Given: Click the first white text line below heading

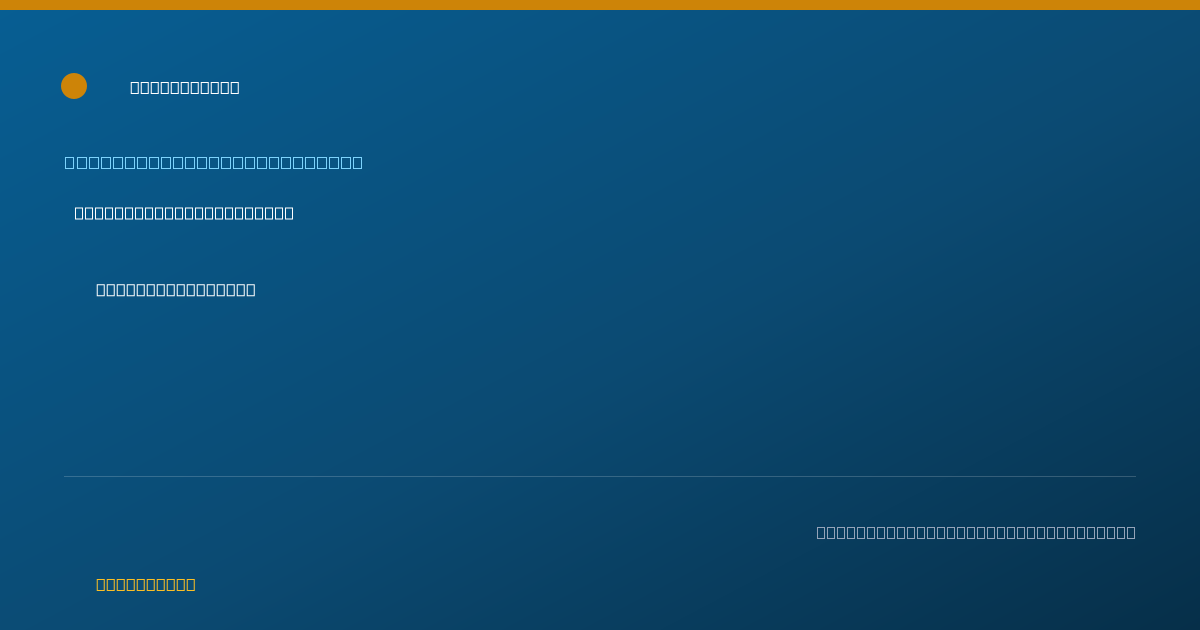Looking at the screenshot, I should (184, 213).
